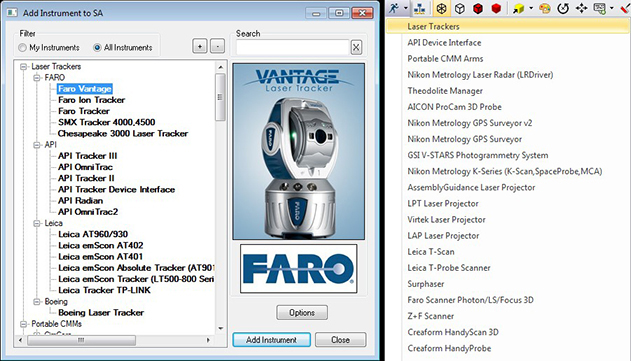Click the yellow box with arrow icon
Viewport: 631px width, 361px height.
point(518,8)
